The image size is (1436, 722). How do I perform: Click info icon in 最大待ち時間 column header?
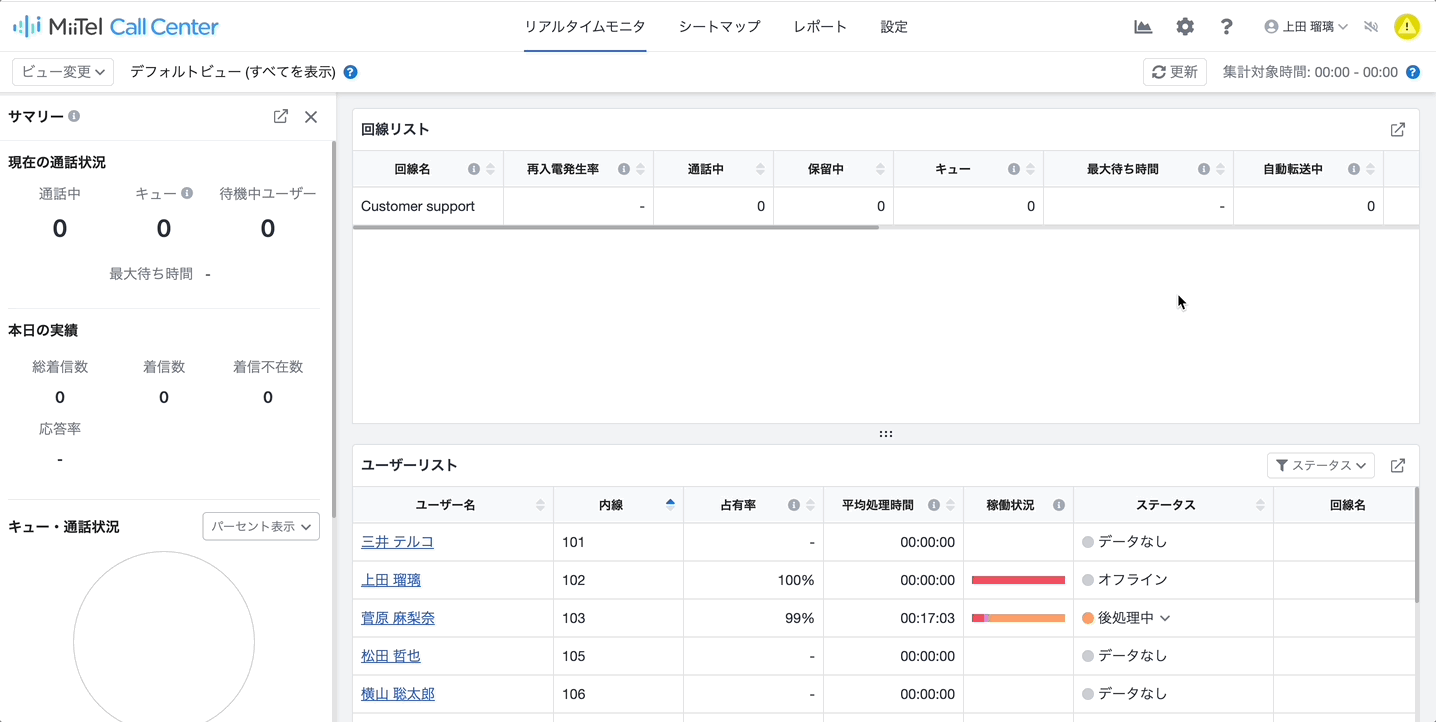tap(1204, 169)
